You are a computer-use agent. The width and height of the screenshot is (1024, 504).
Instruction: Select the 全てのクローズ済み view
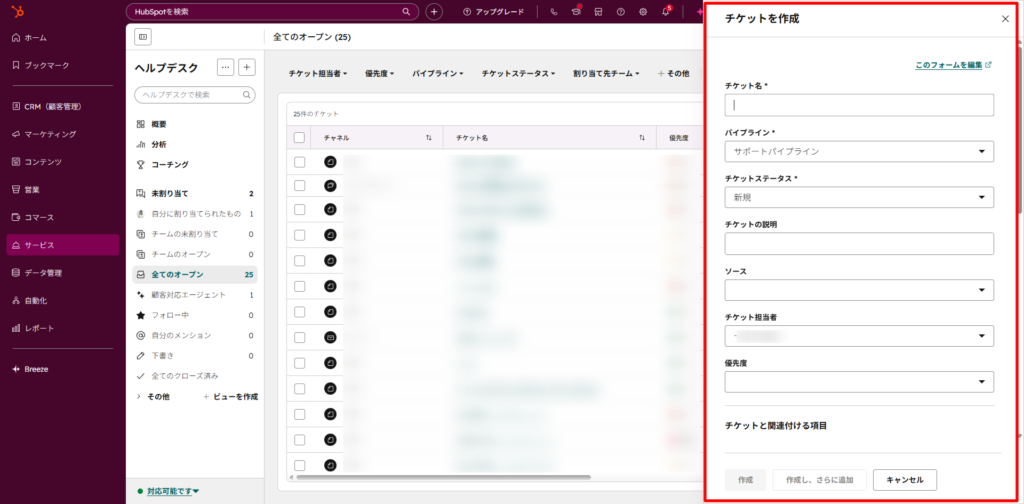coord(195,376)
